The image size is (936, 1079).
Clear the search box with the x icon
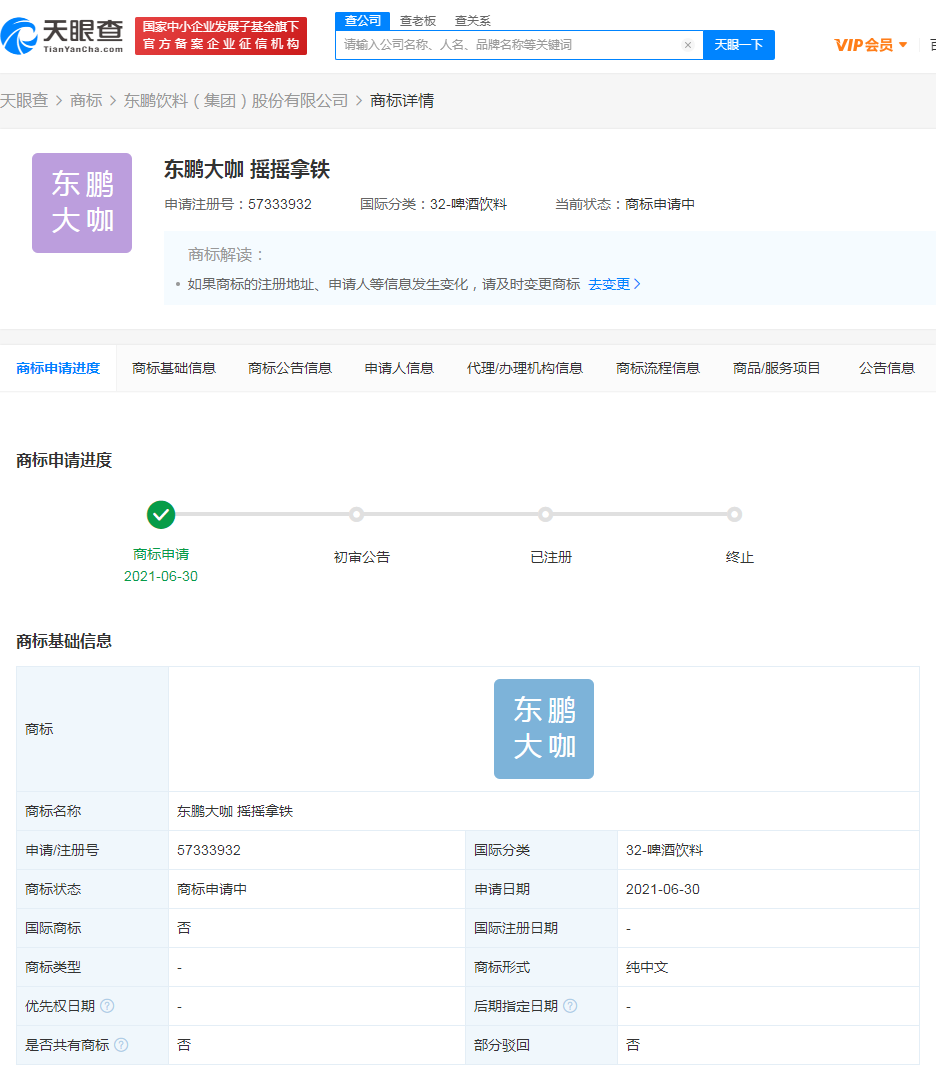coord(688,45)
